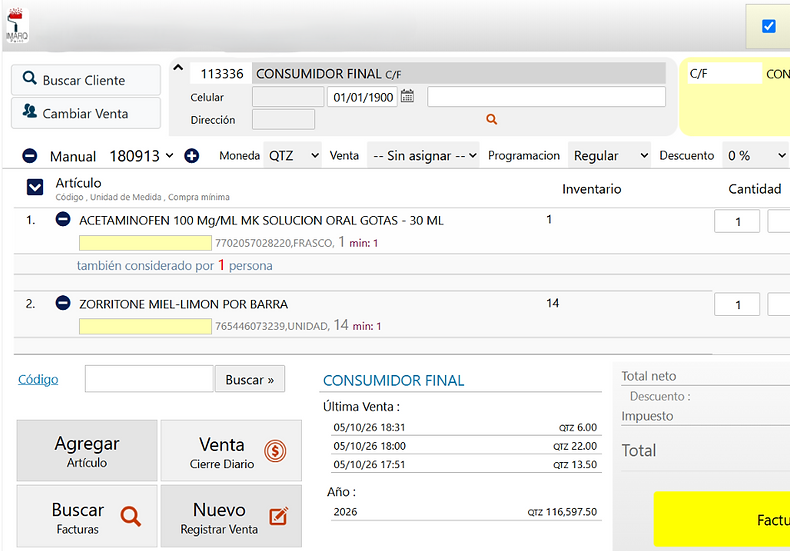Click Cambiar Venta button

[86, 113]
